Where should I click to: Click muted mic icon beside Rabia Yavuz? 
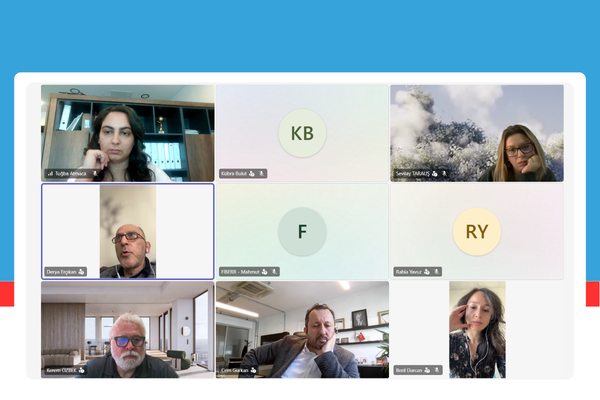coord(436,272)
